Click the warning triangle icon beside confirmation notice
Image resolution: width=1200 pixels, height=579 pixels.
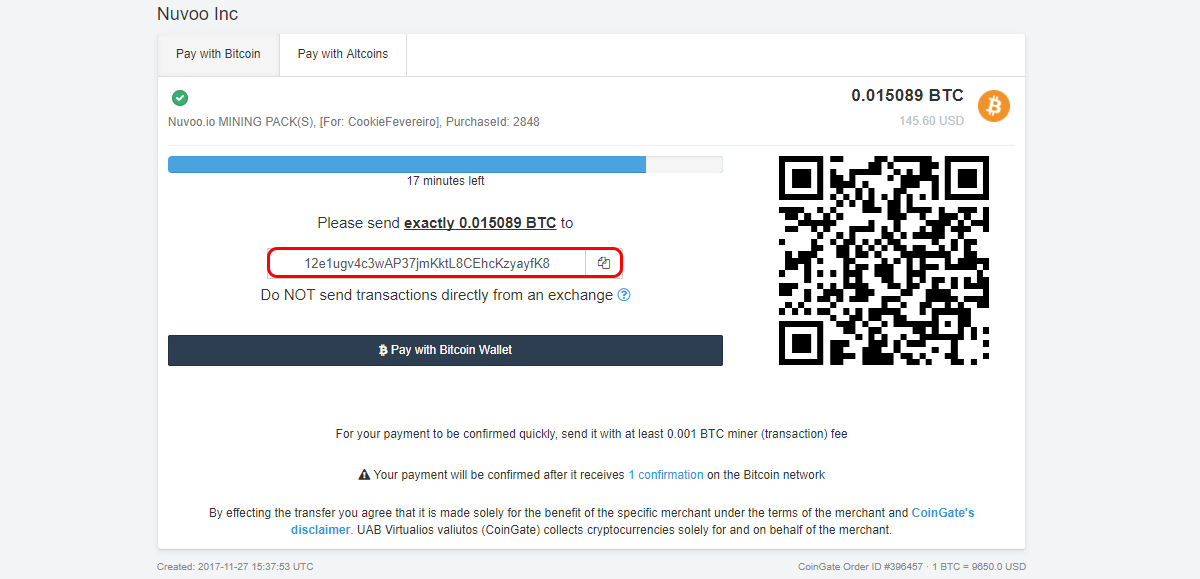(x=365, y=475)
